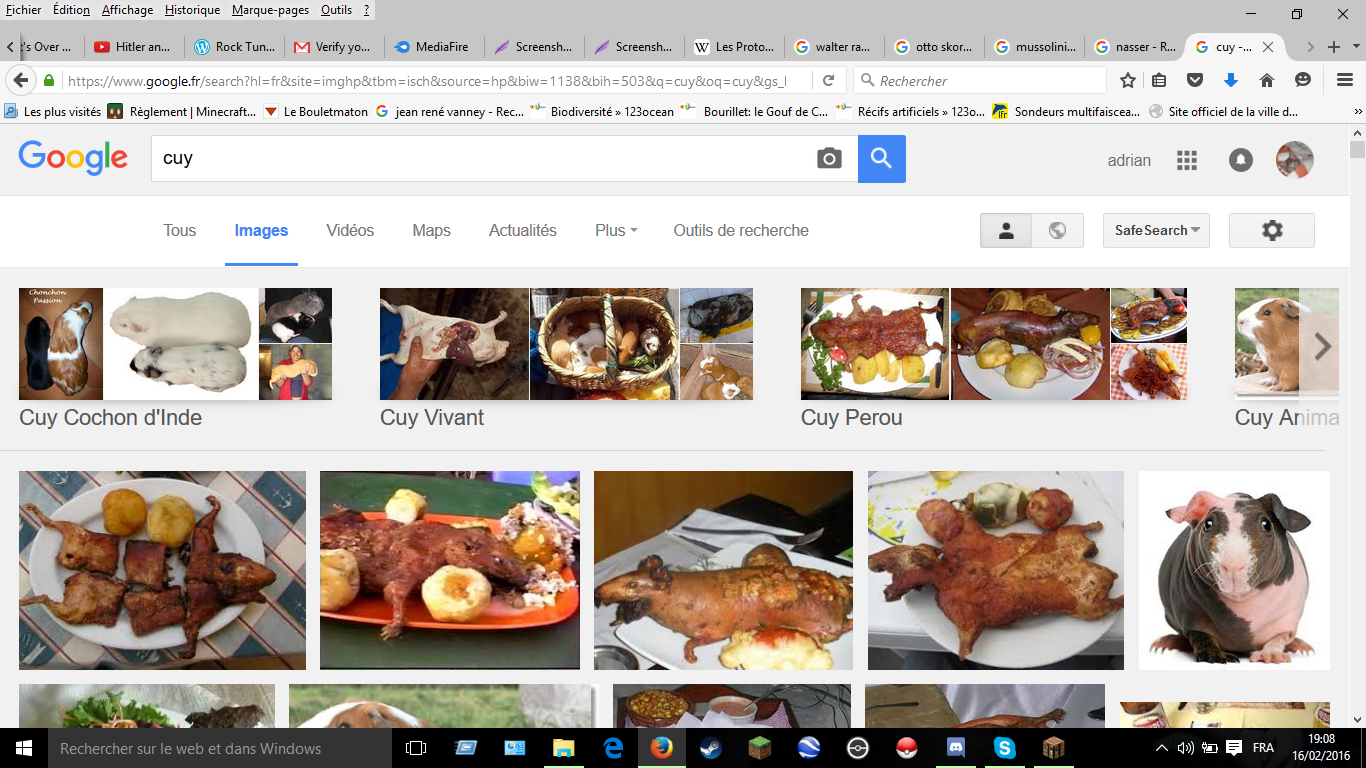Image resolution: width=1366 pixels, height=768 pixels.
Task: Open the Firefox downloads arrow
Action: (x=1231, y=80)
